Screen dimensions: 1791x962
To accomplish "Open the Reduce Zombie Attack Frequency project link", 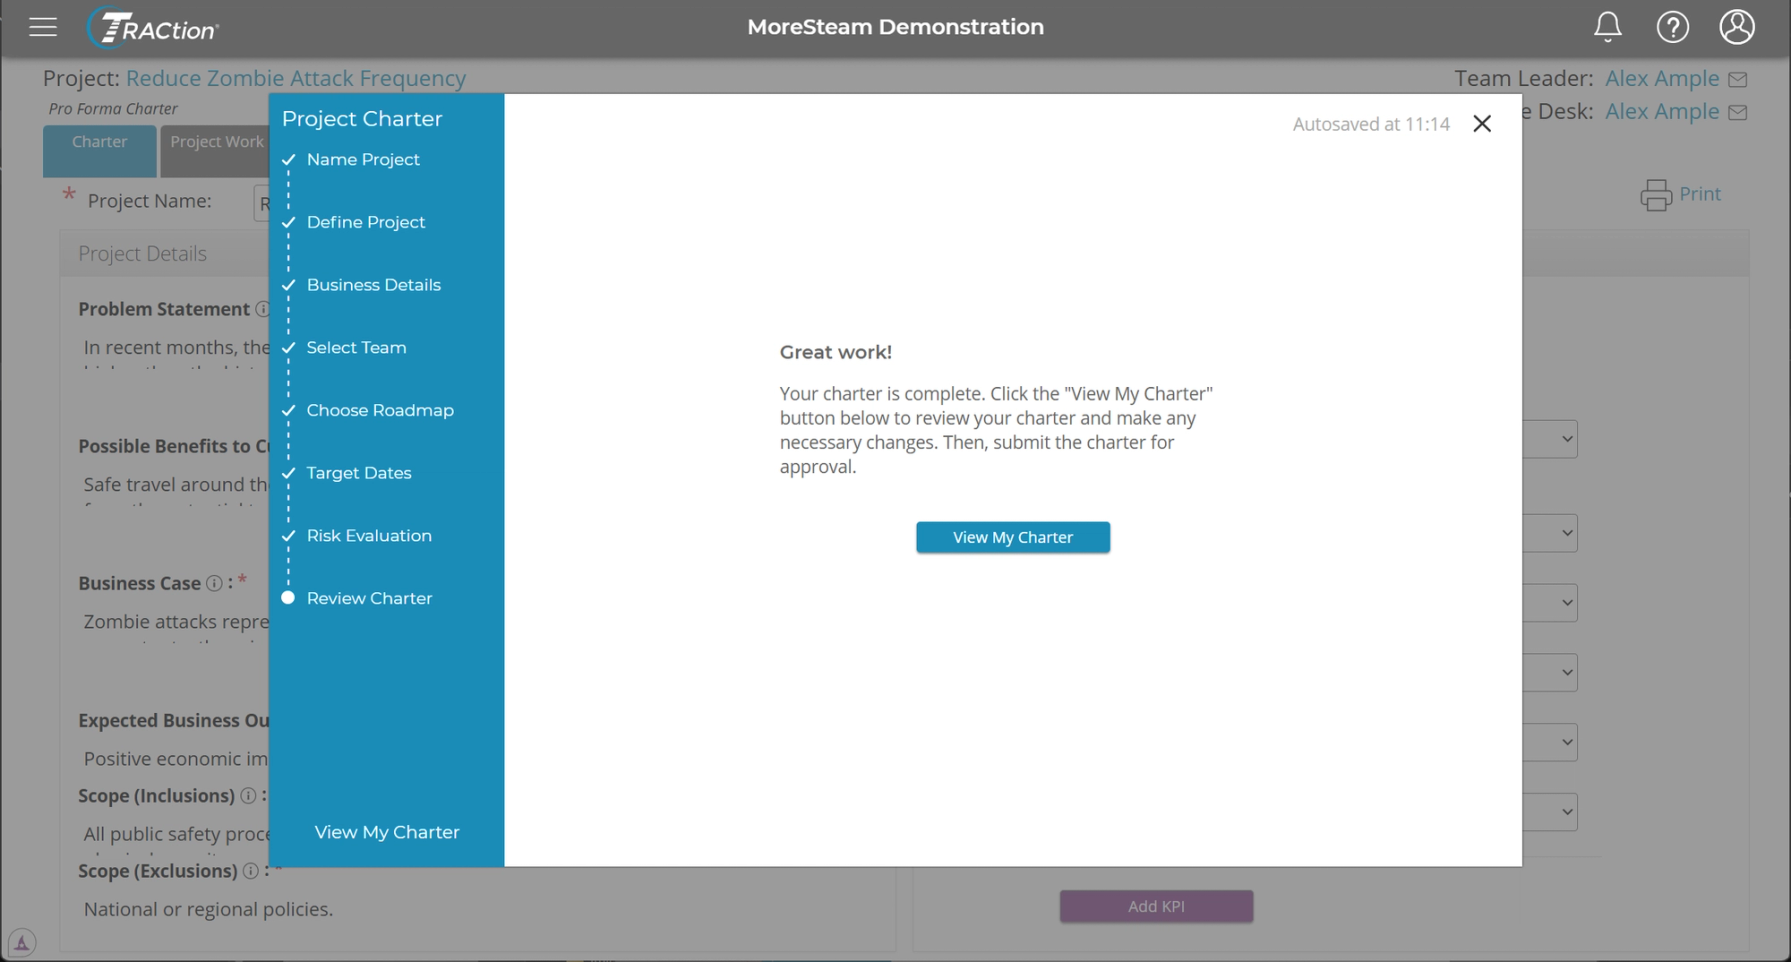I will (296, 78).
